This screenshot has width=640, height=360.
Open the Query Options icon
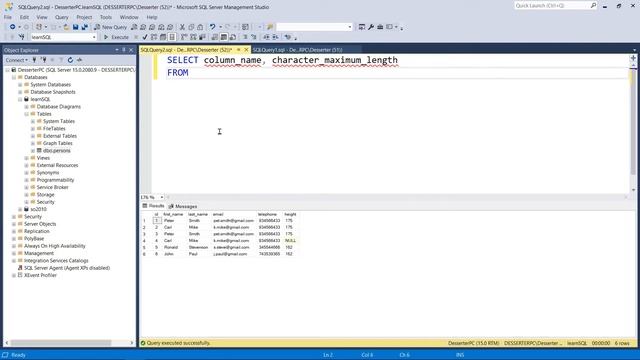pos(163,37)
